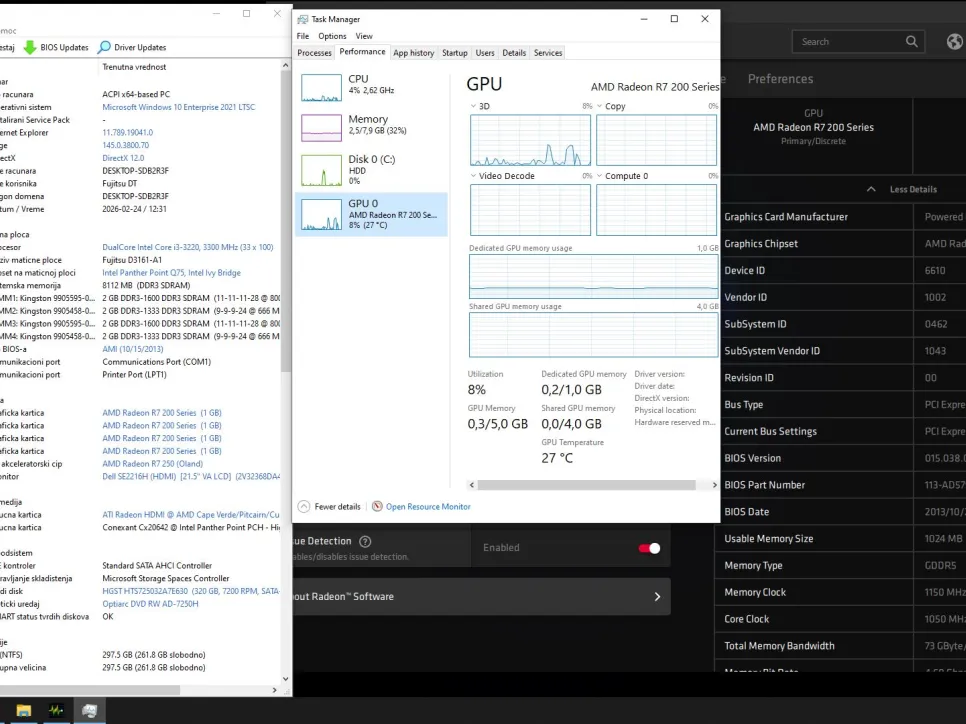The image size is (966, 724).
Task: Click the Open Resource Monitor link
Action: point(428,507)
